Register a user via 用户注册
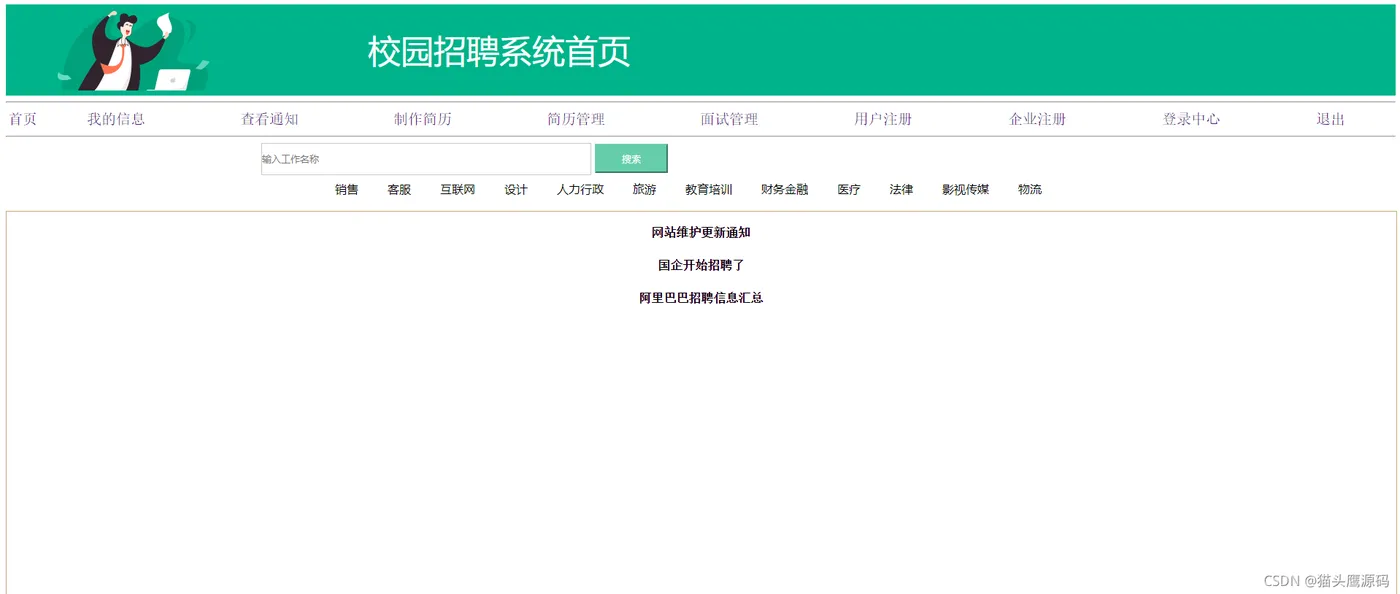This screenshot has height=594, width=1400. point(884,118)
